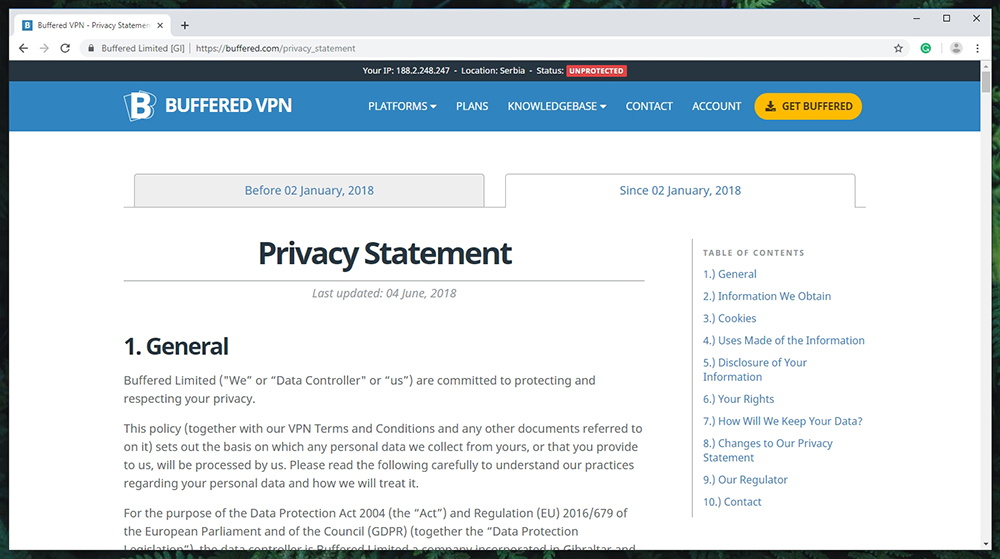Click the page's vertical scrollbar thumb
The image size is (1000, 559).
click(x=986, y=82)
